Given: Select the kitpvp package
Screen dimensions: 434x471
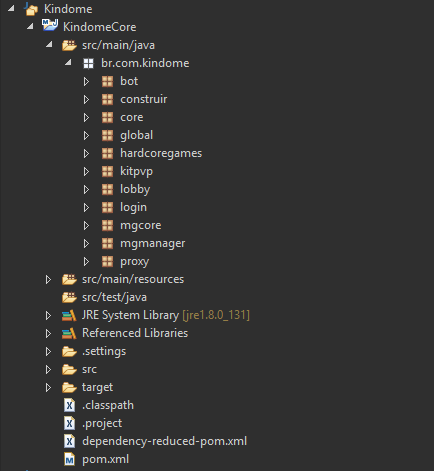Looking at the screenshot, I should tap(137, 172).
